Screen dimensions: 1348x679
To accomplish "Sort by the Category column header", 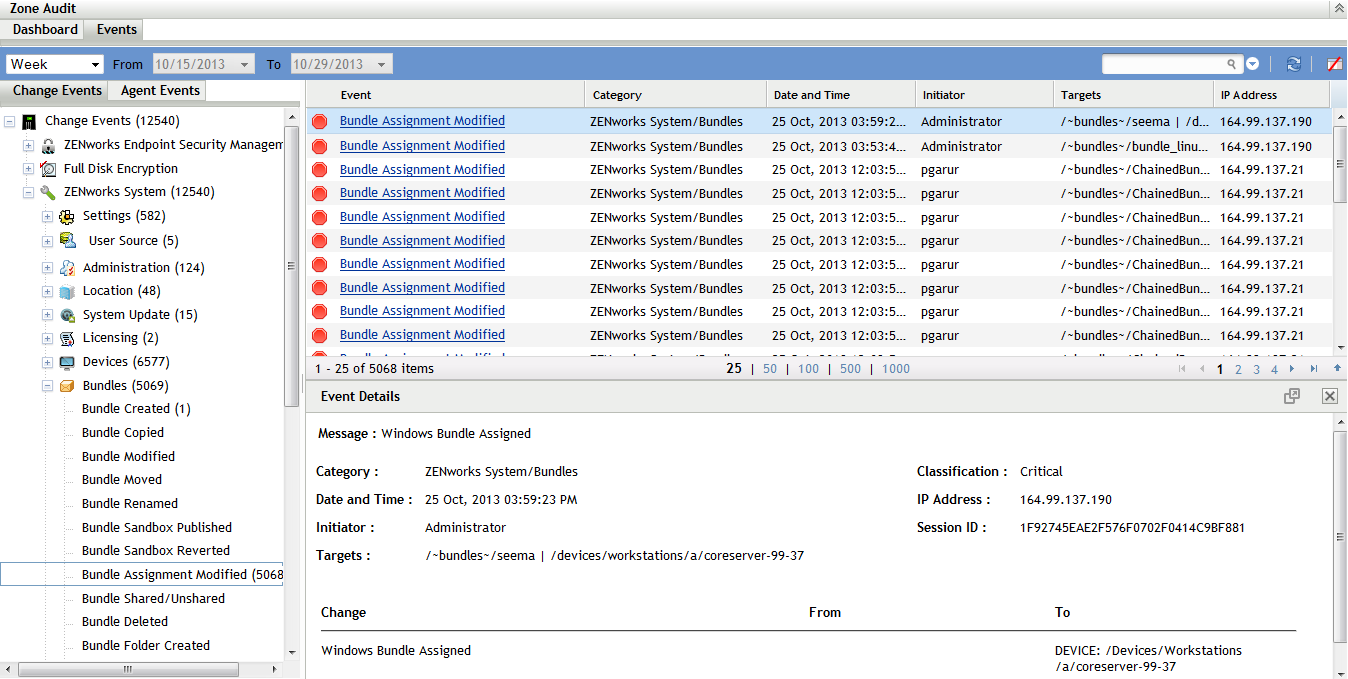I will click(676, 95).
